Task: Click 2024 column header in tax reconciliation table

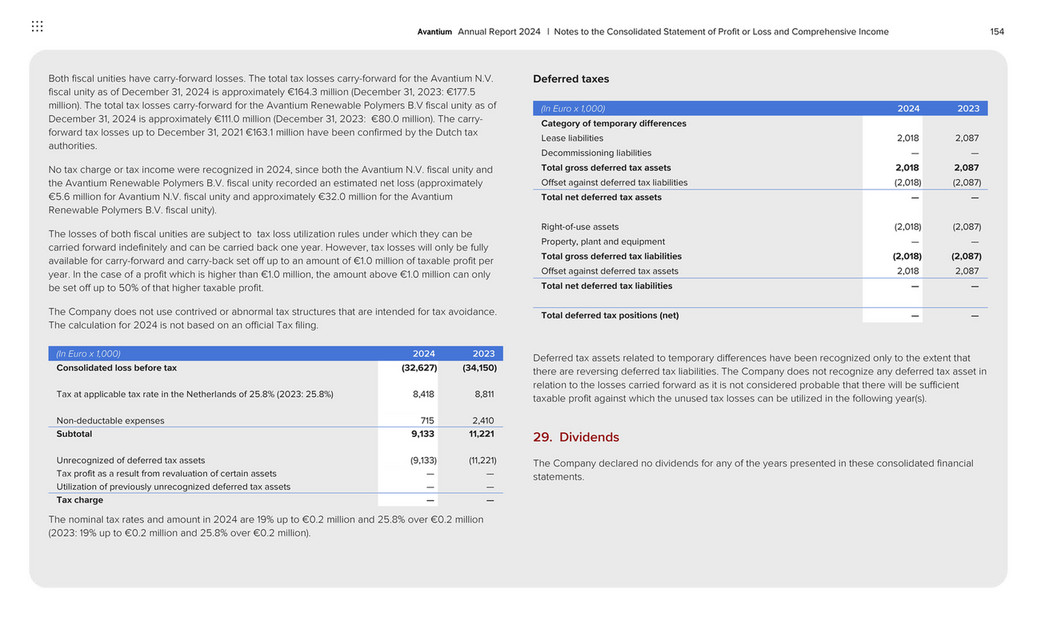Action: (x=423, y=354)
